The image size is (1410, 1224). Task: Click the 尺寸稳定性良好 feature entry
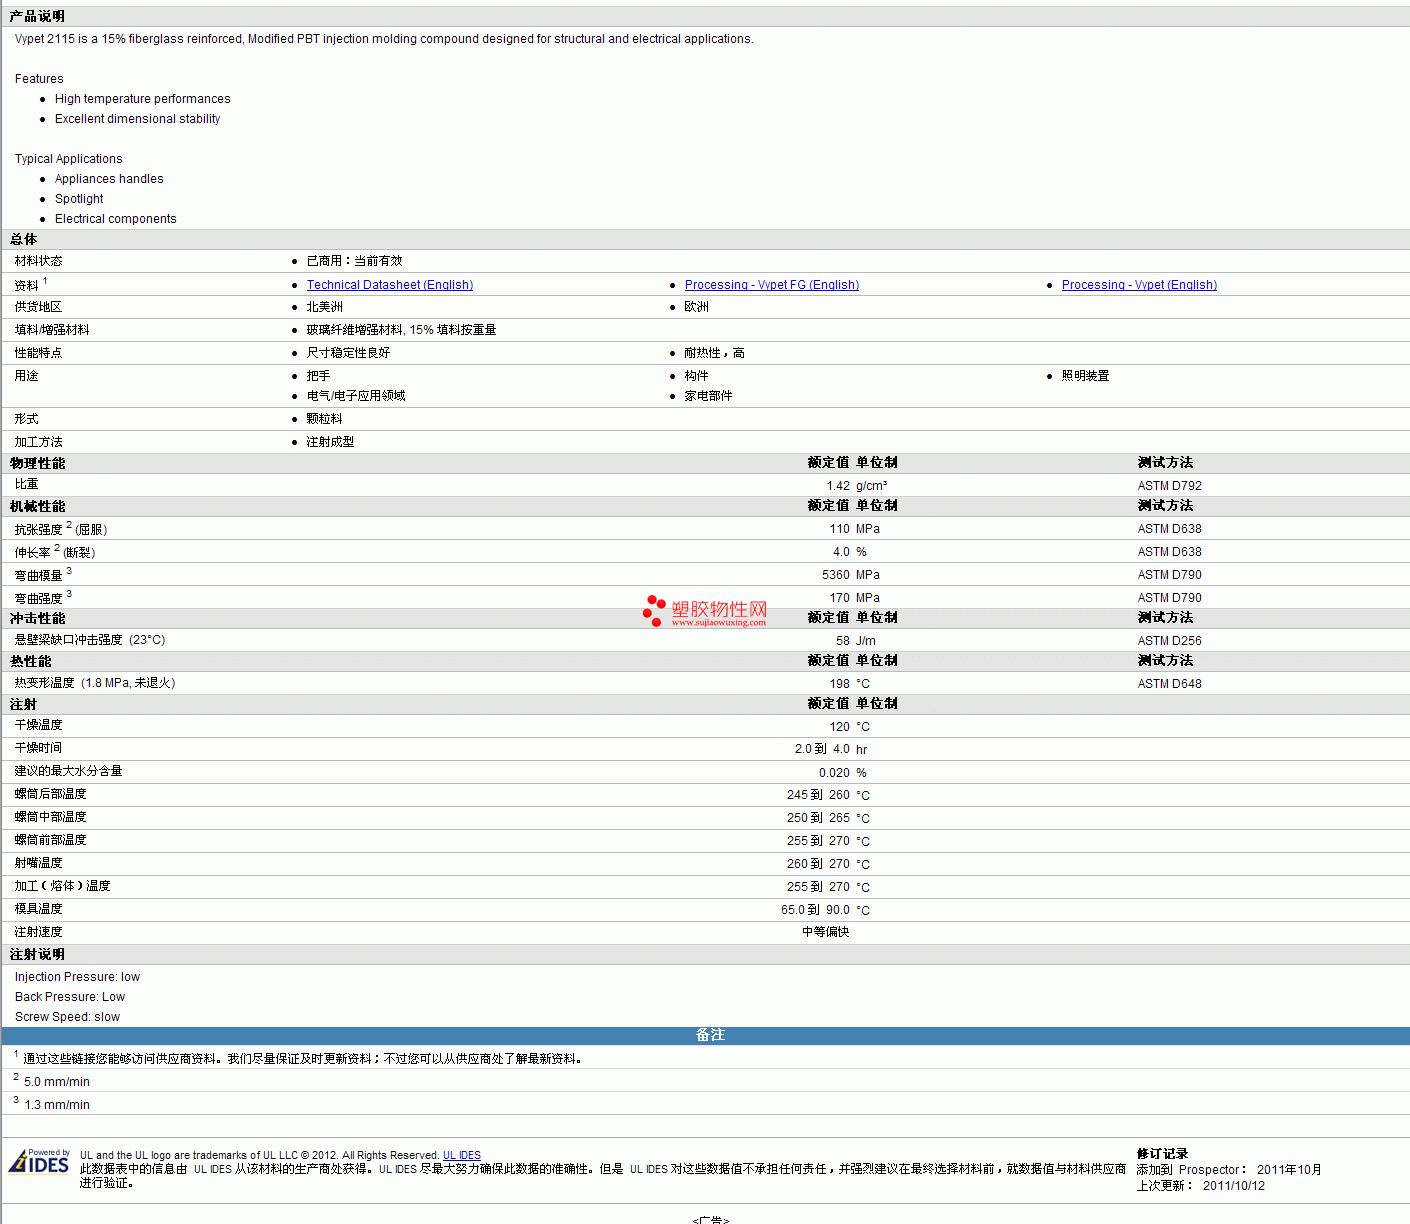pos(349,353)
